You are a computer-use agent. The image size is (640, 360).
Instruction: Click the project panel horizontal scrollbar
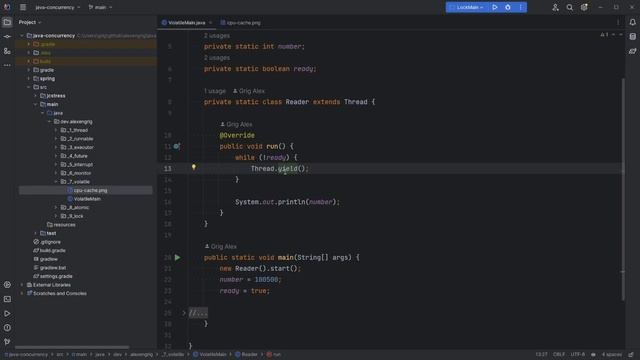pos(72,347)
